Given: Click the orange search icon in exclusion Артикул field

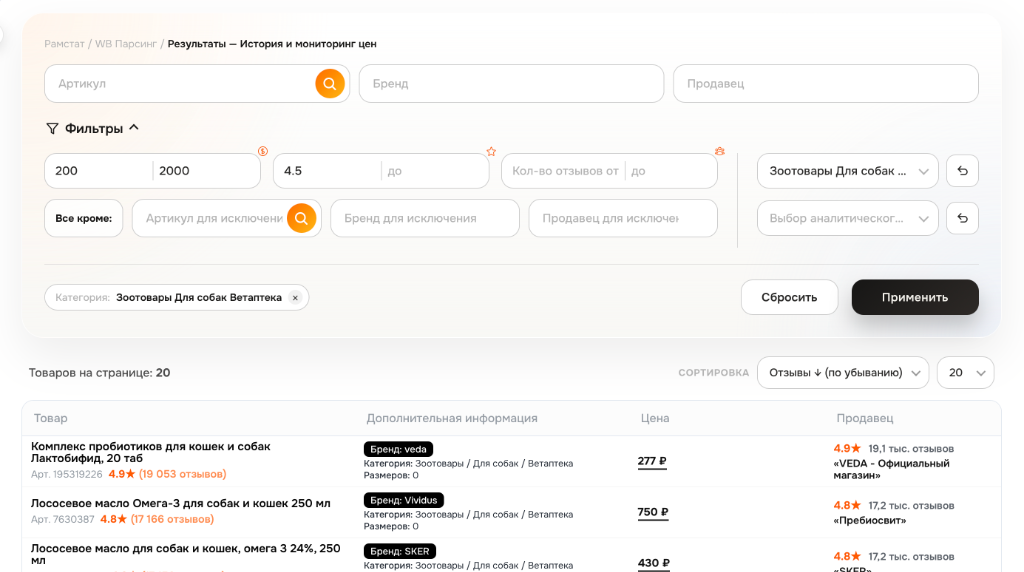Looking at the screenshot, I should 301,218.
